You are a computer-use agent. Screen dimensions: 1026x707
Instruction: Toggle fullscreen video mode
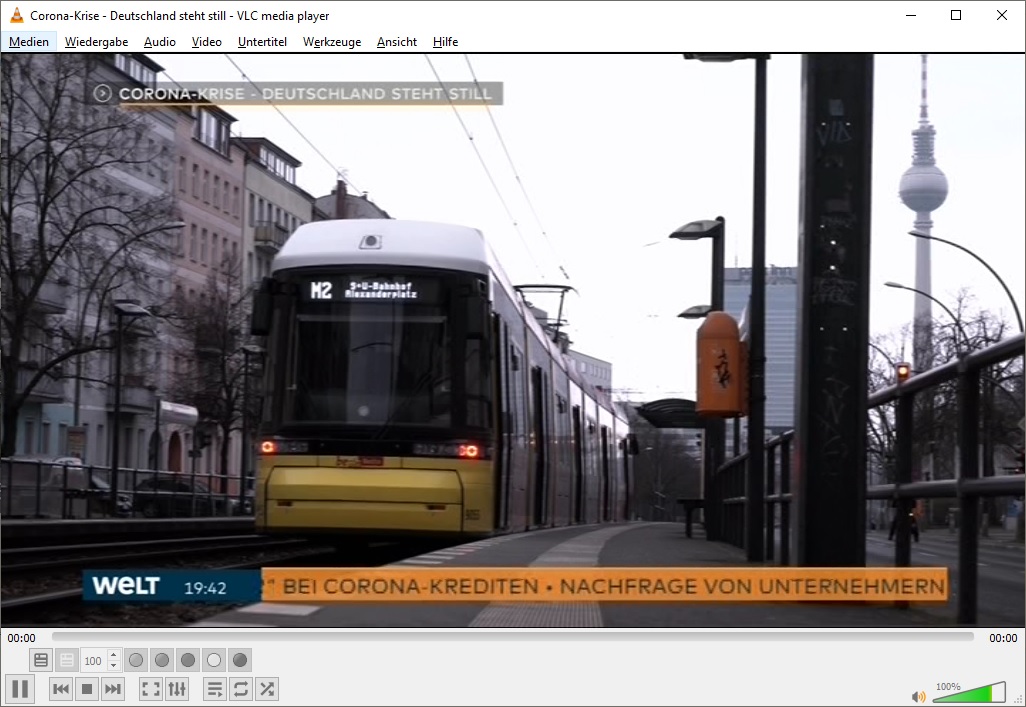coord(151,689)
